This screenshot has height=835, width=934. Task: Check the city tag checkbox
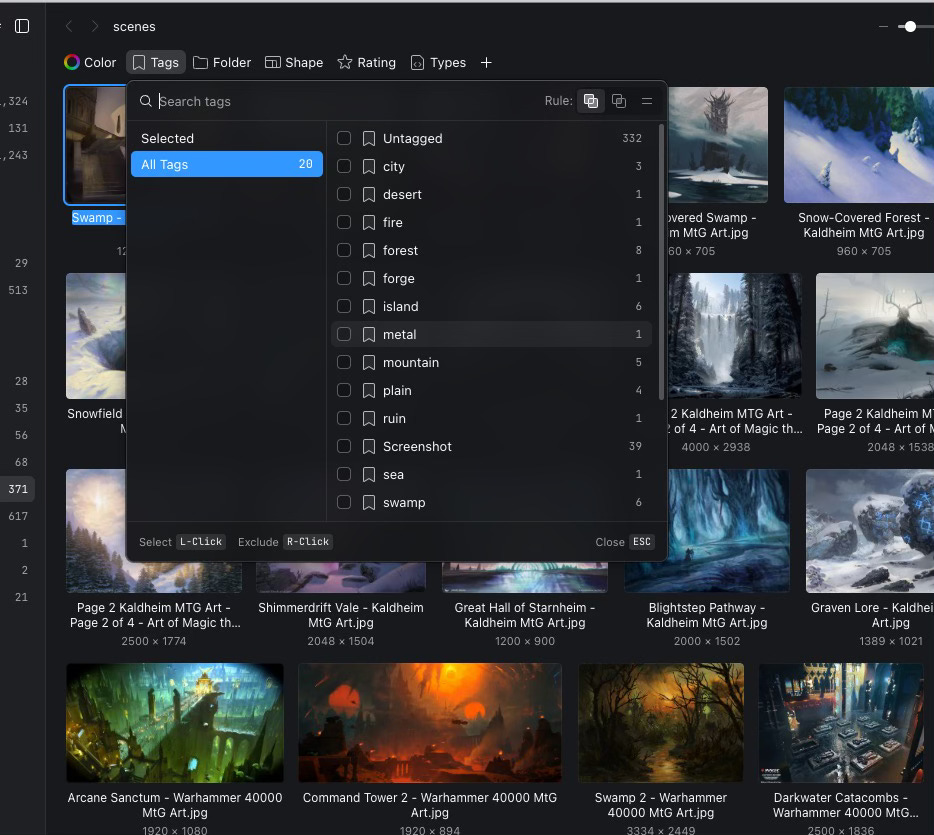(344, 166)
